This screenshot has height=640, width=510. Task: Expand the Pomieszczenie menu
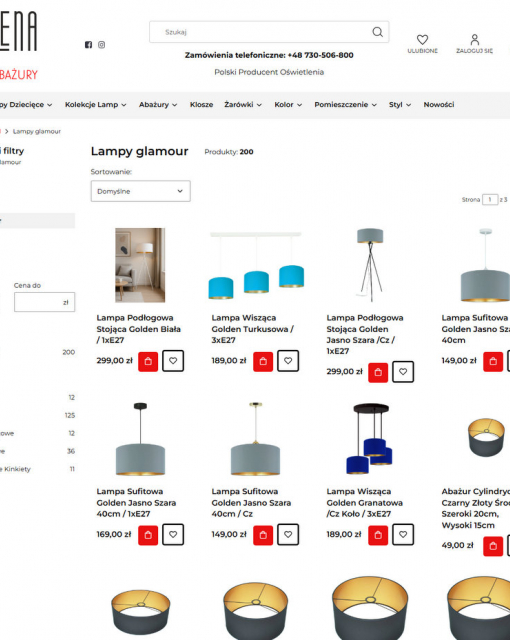tap(345, 105)
